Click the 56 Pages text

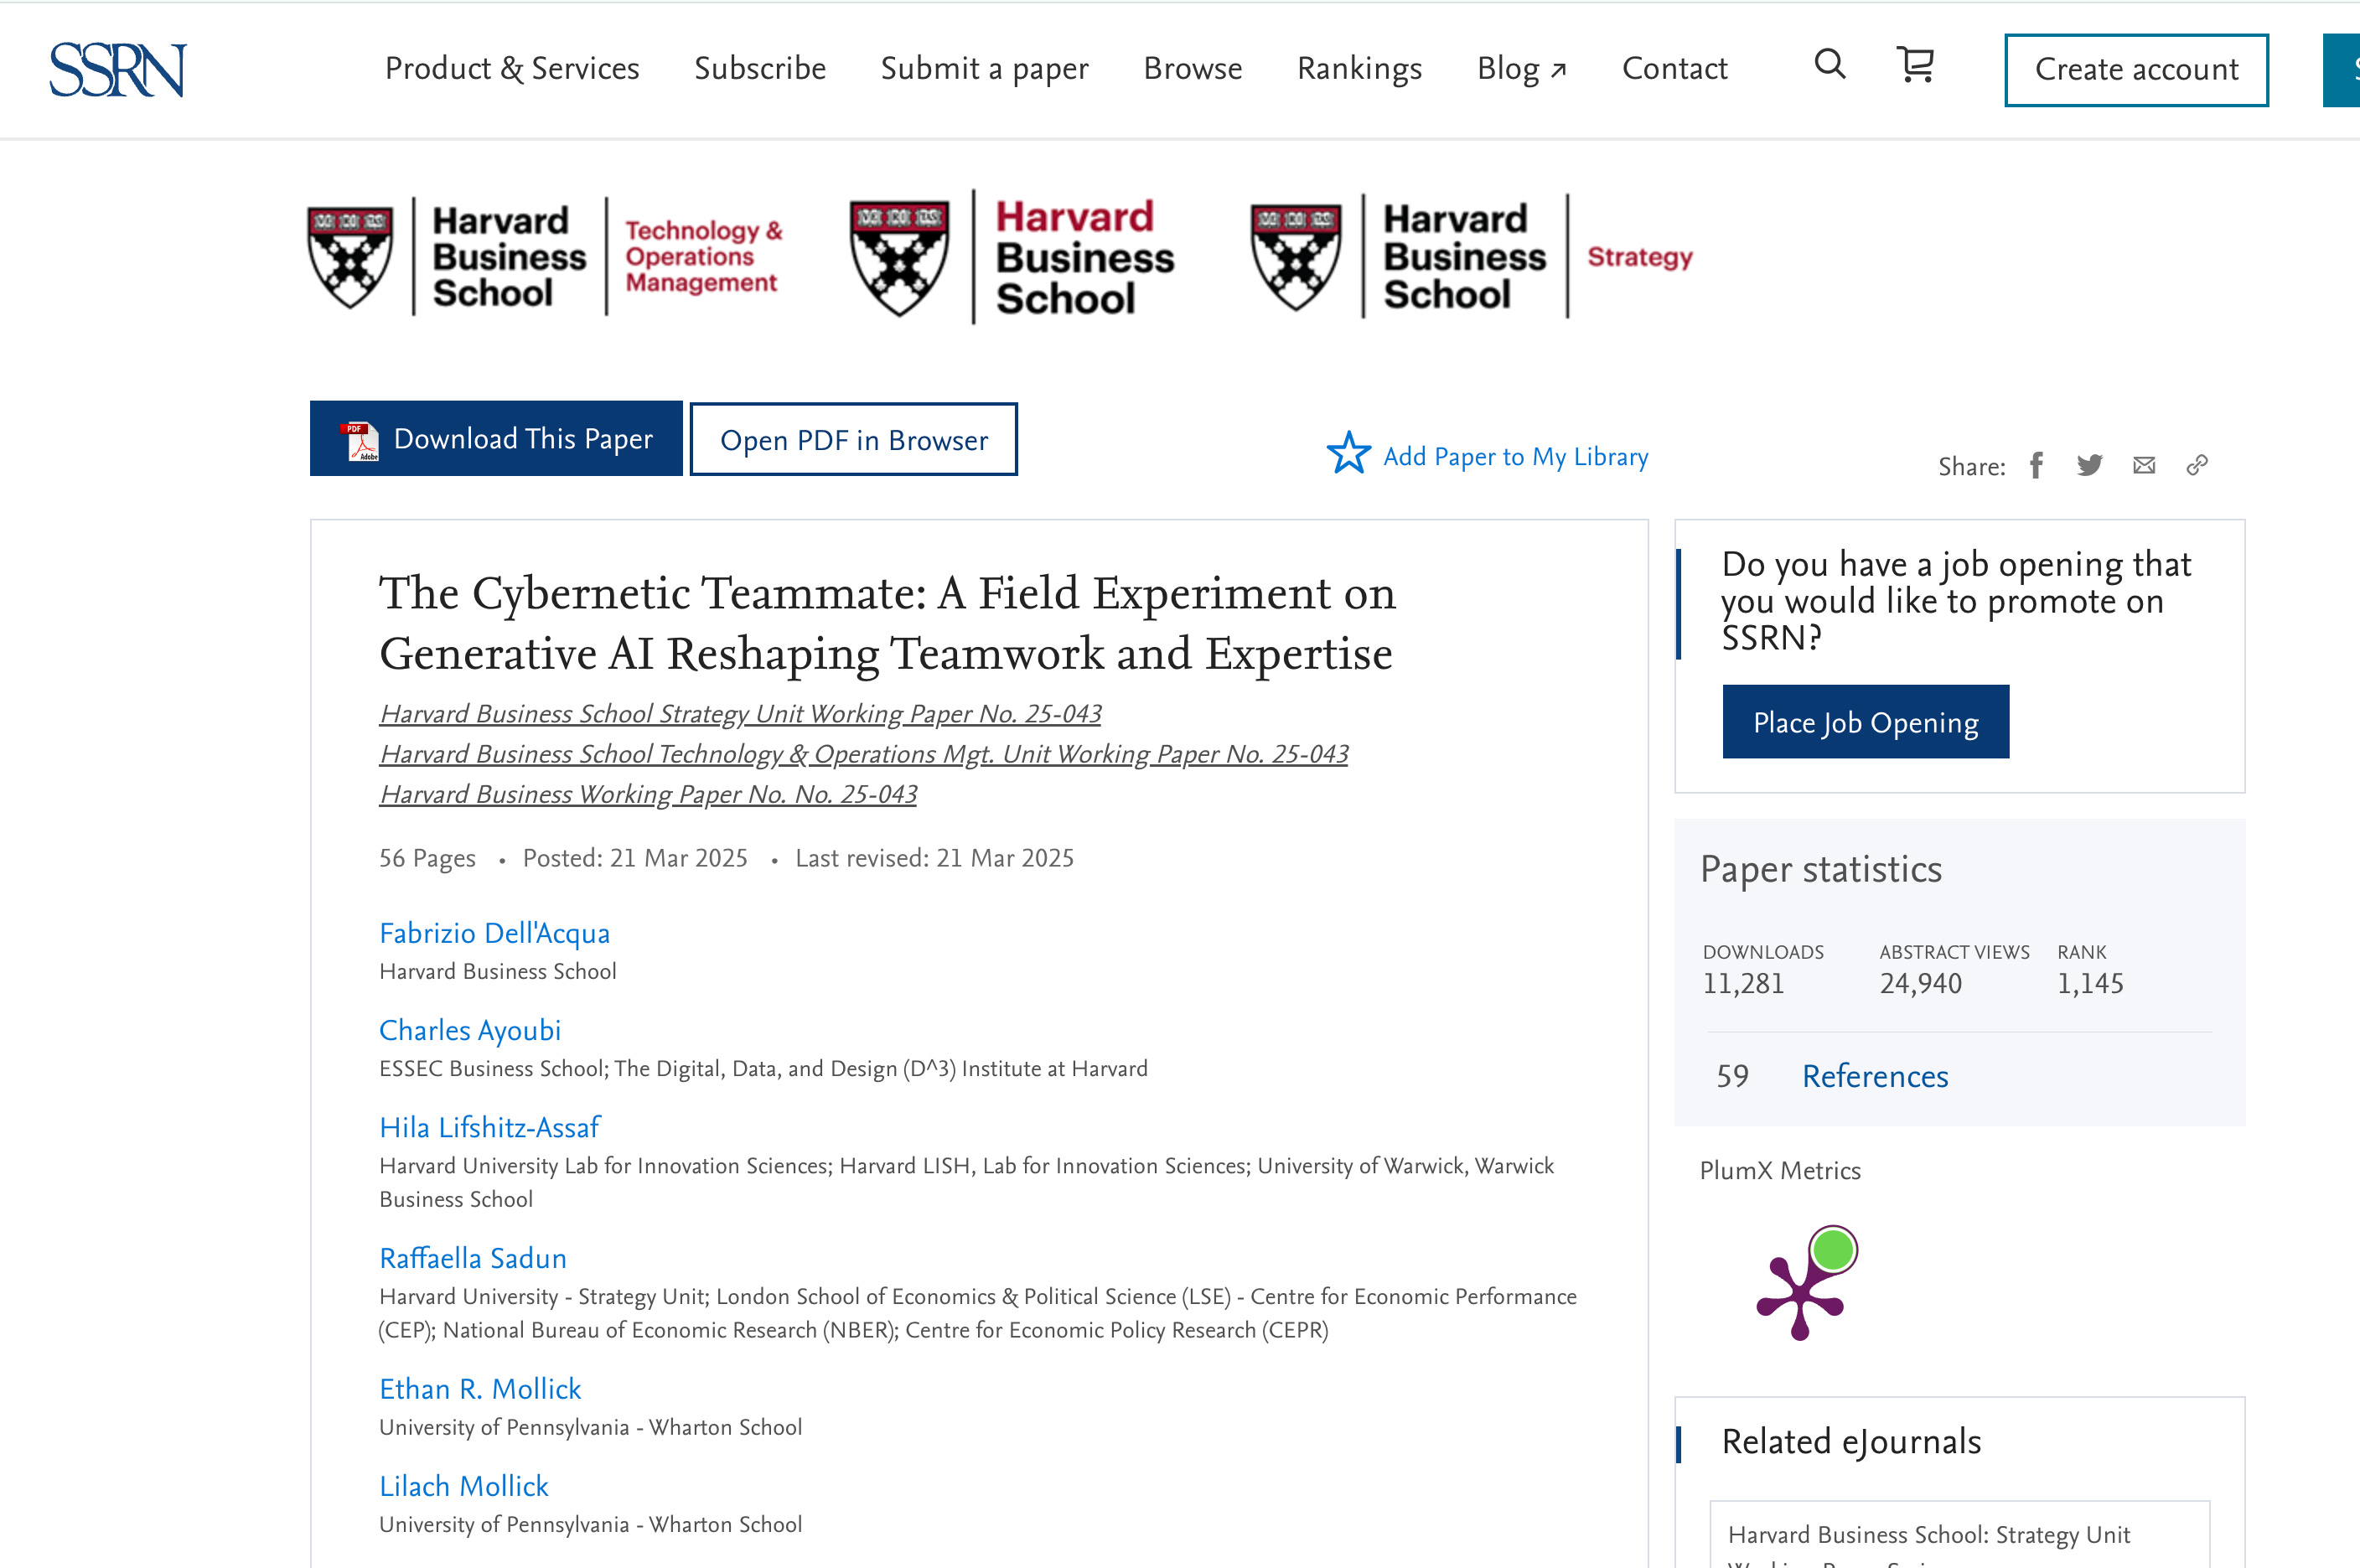427,858
